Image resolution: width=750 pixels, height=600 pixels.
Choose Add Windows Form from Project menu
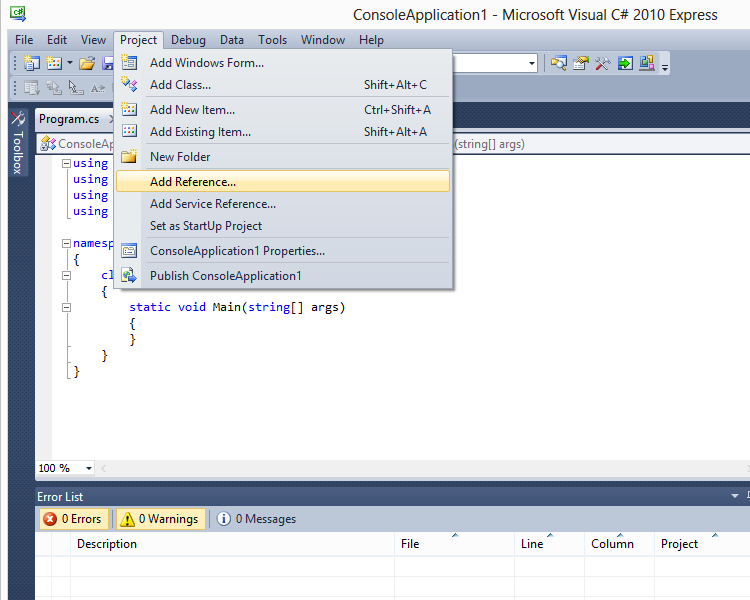coord(283,63)
